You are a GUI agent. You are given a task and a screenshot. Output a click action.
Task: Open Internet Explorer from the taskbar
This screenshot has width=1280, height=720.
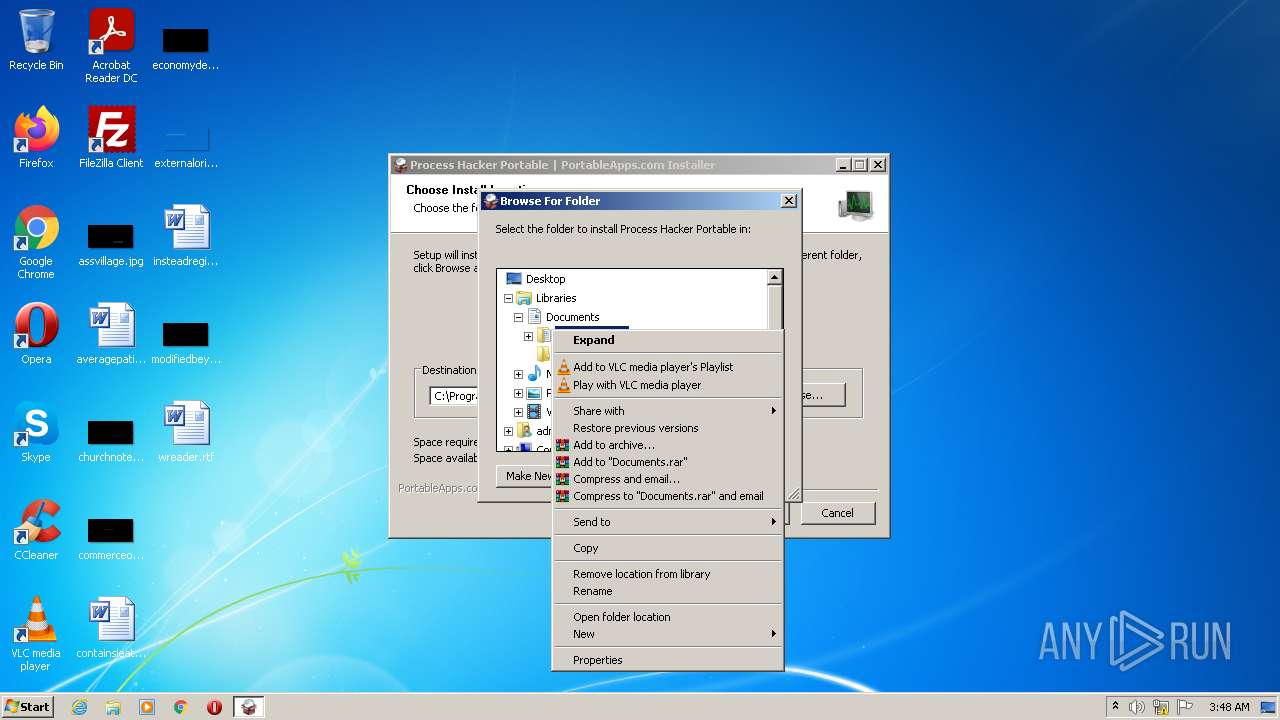pyautogui.click(x=79, y=707)
